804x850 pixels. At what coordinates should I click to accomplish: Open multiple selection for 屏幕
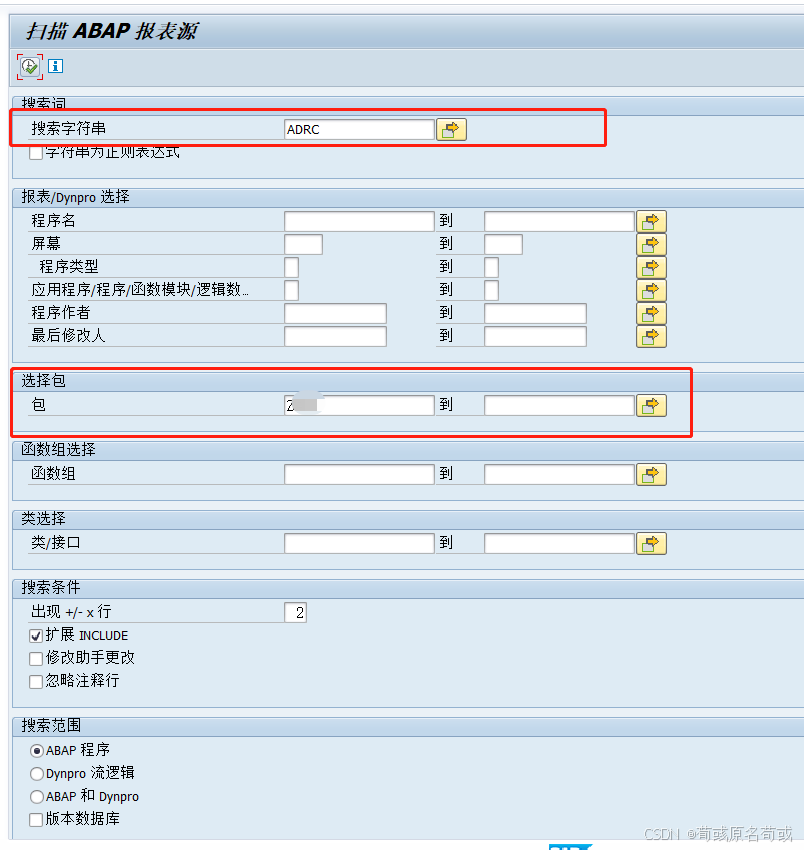pyautogui.click(x=651, y=244)
